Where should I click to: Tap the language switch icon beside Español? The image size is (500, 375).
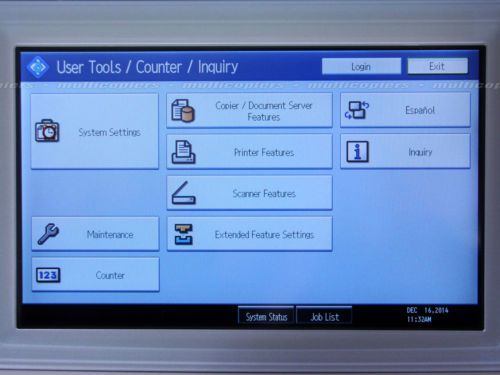[x=357, y=110]
